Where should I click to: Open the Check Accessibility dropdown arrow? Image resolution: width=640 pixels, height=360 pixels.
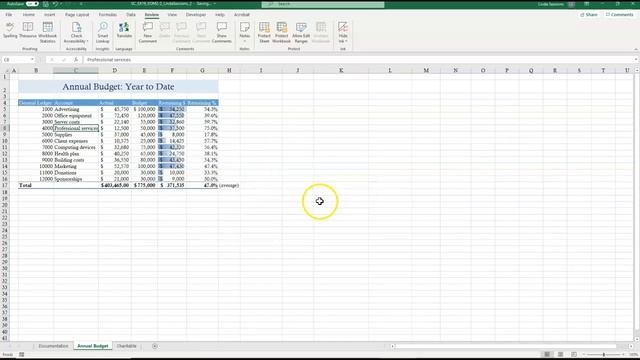click(87, 41)
